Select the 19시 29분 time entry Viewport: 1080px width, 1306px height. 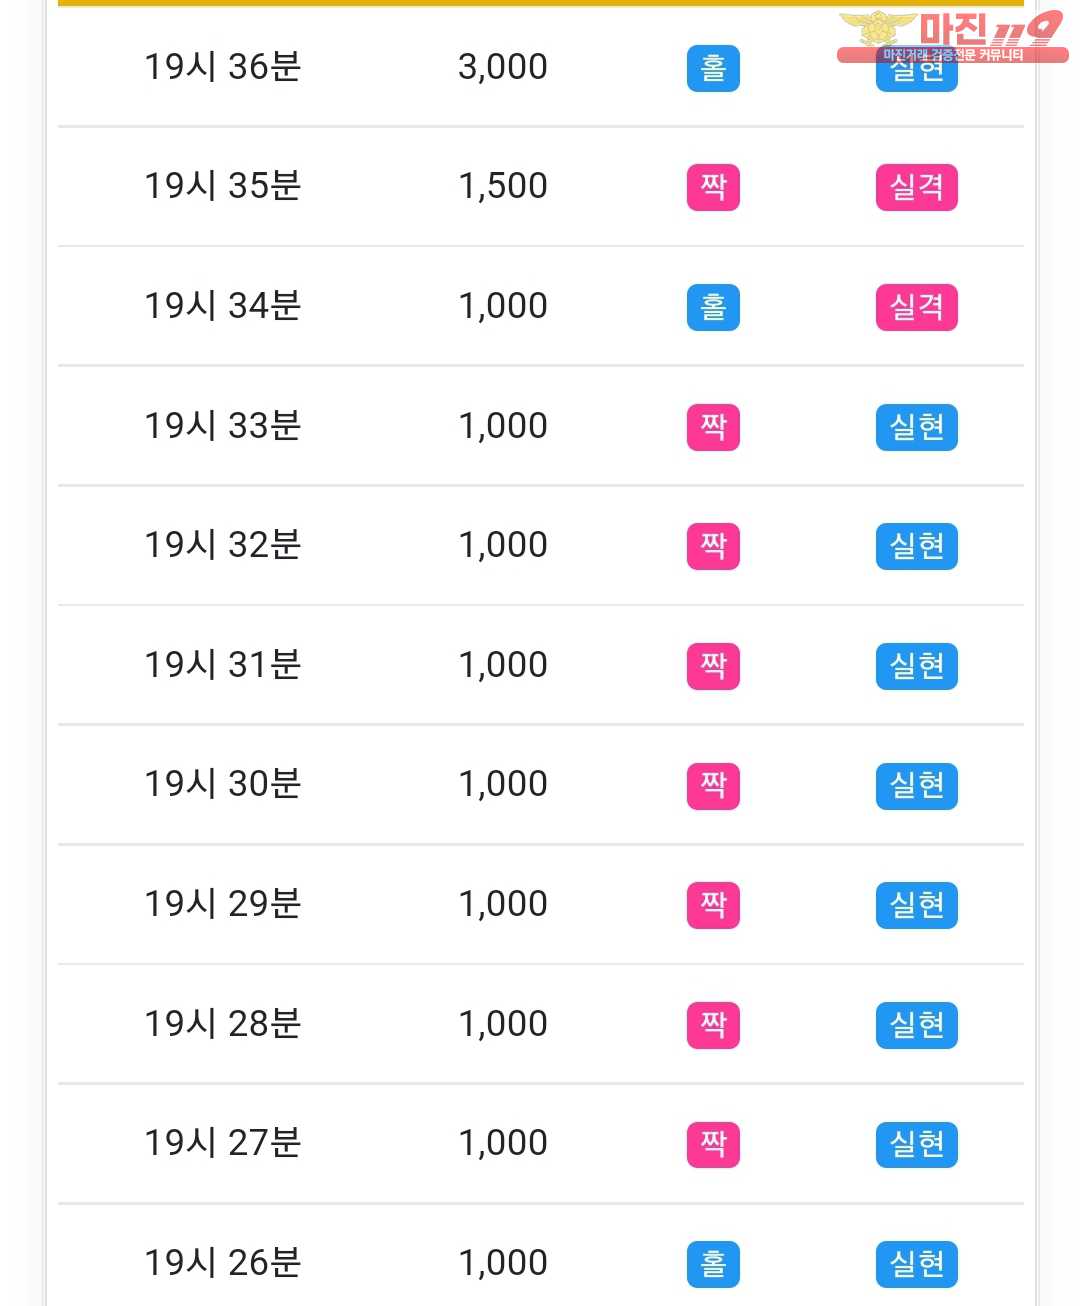click(223, 904)
